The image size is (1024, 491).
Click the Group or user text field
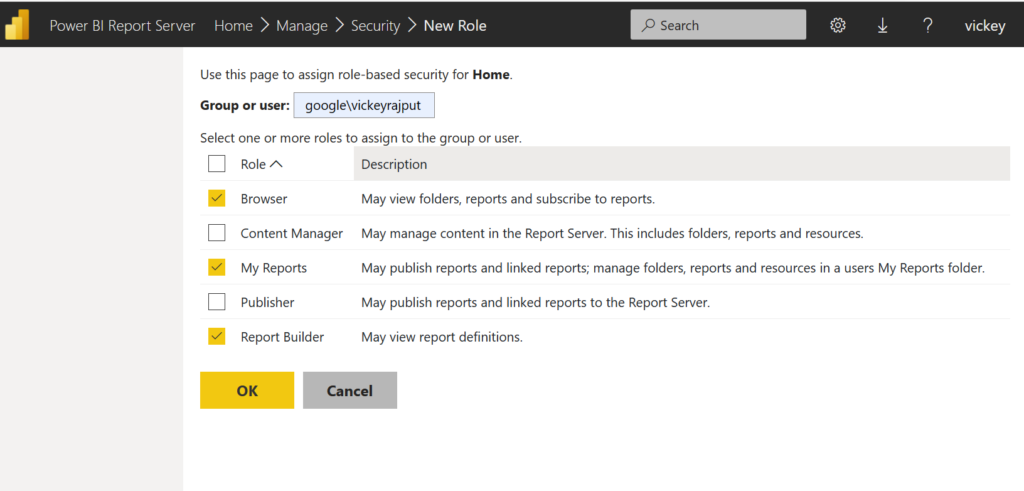[364, 106]
